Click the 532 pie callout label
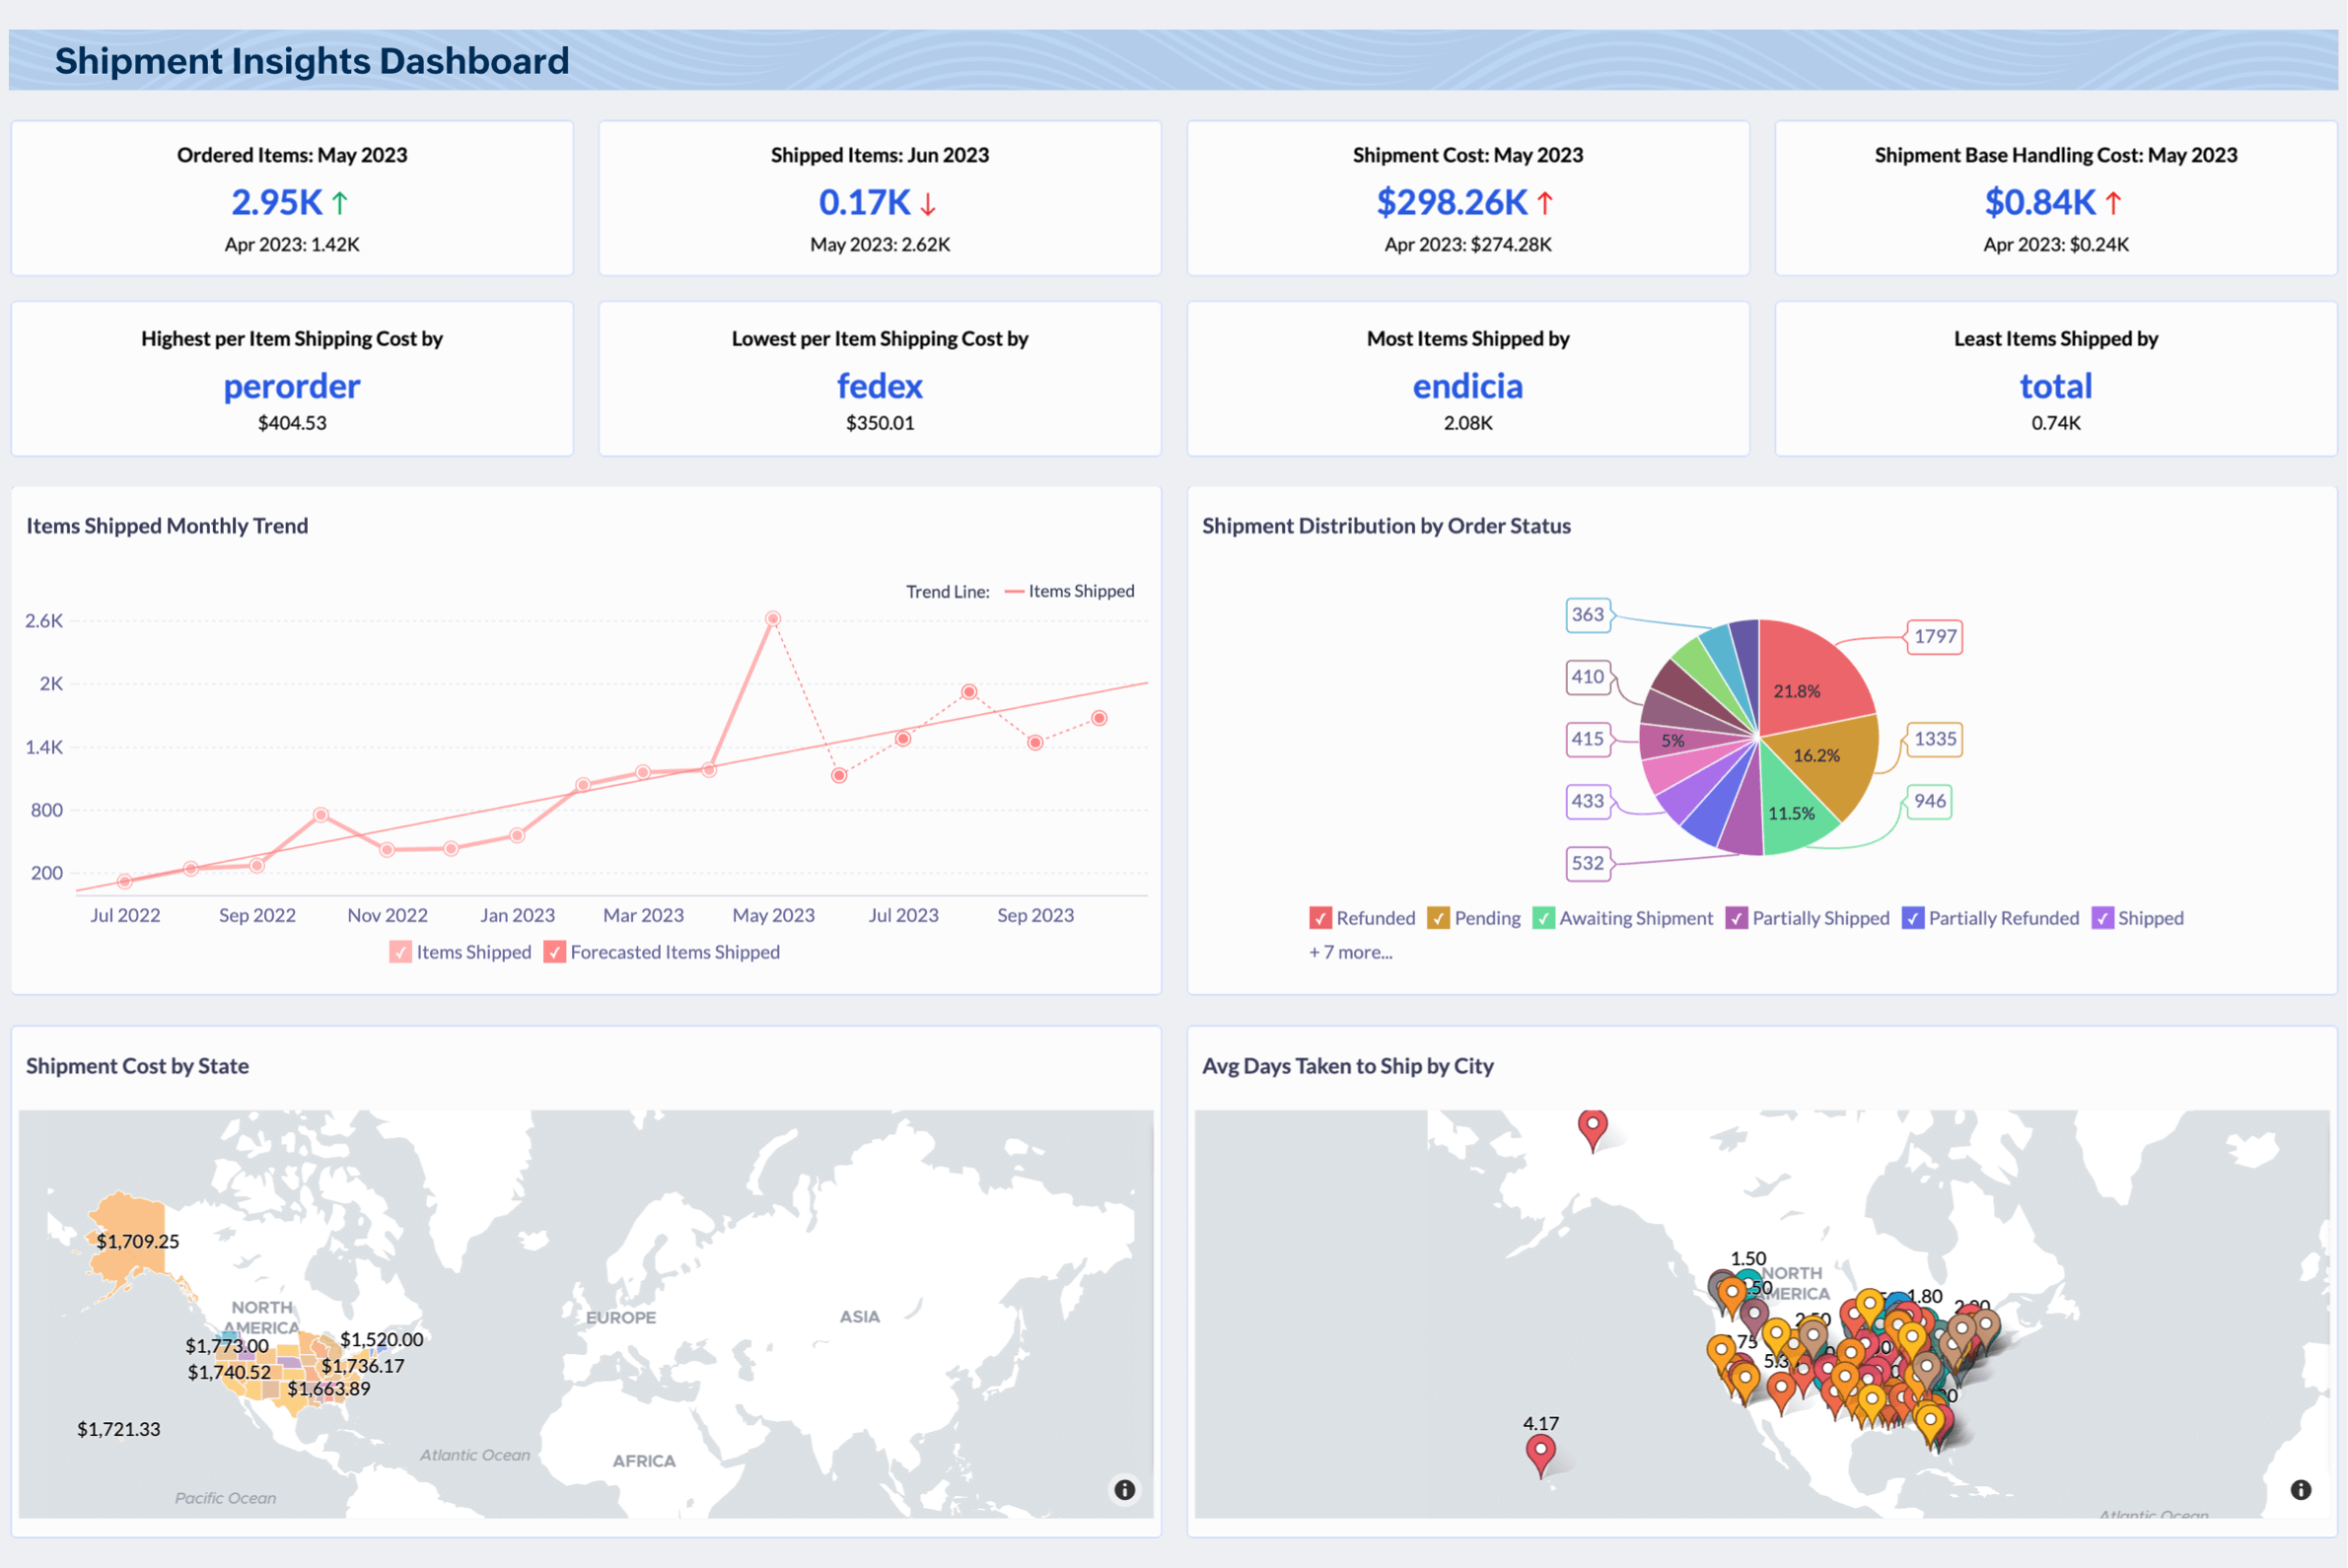This screenshot has height=1568, width=2348. 1588,863
